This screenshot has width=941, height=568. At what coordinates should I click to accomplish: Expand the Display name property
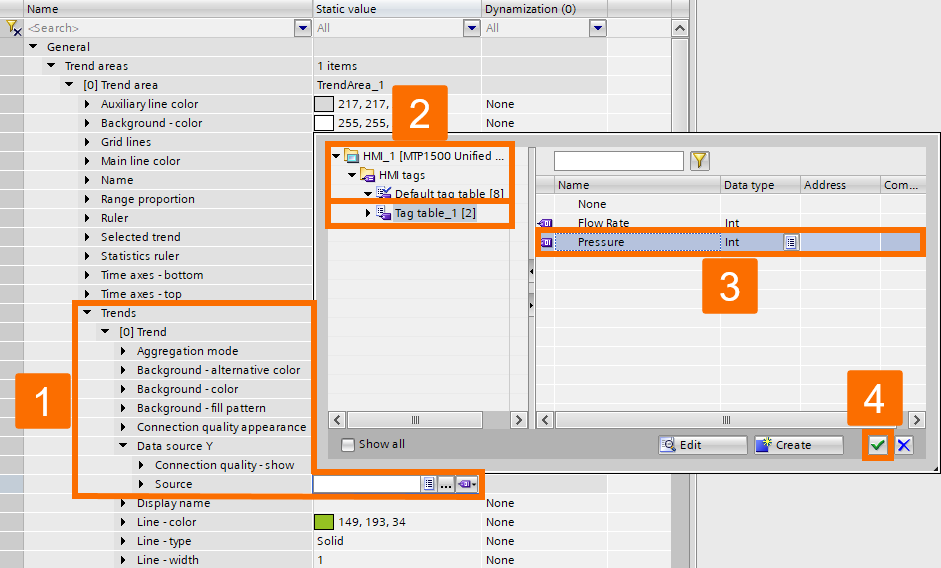click(124, 503)
